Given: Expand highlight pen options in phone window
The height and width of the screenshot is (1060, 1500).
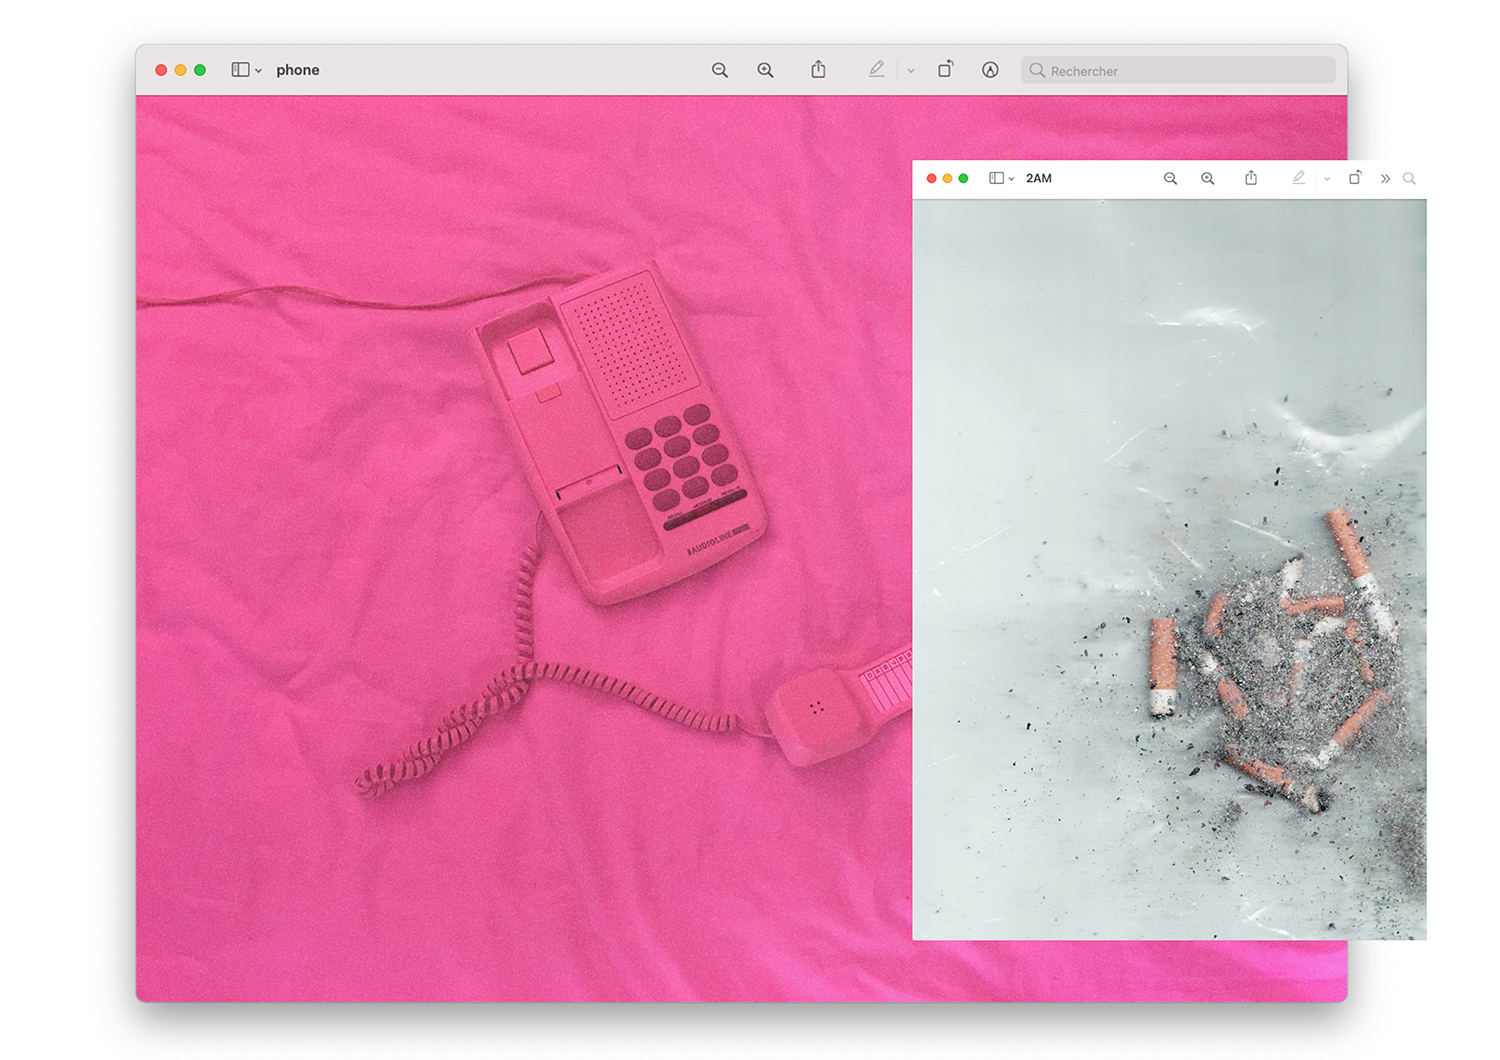Looking at the screenshot, I should point(911,71).
